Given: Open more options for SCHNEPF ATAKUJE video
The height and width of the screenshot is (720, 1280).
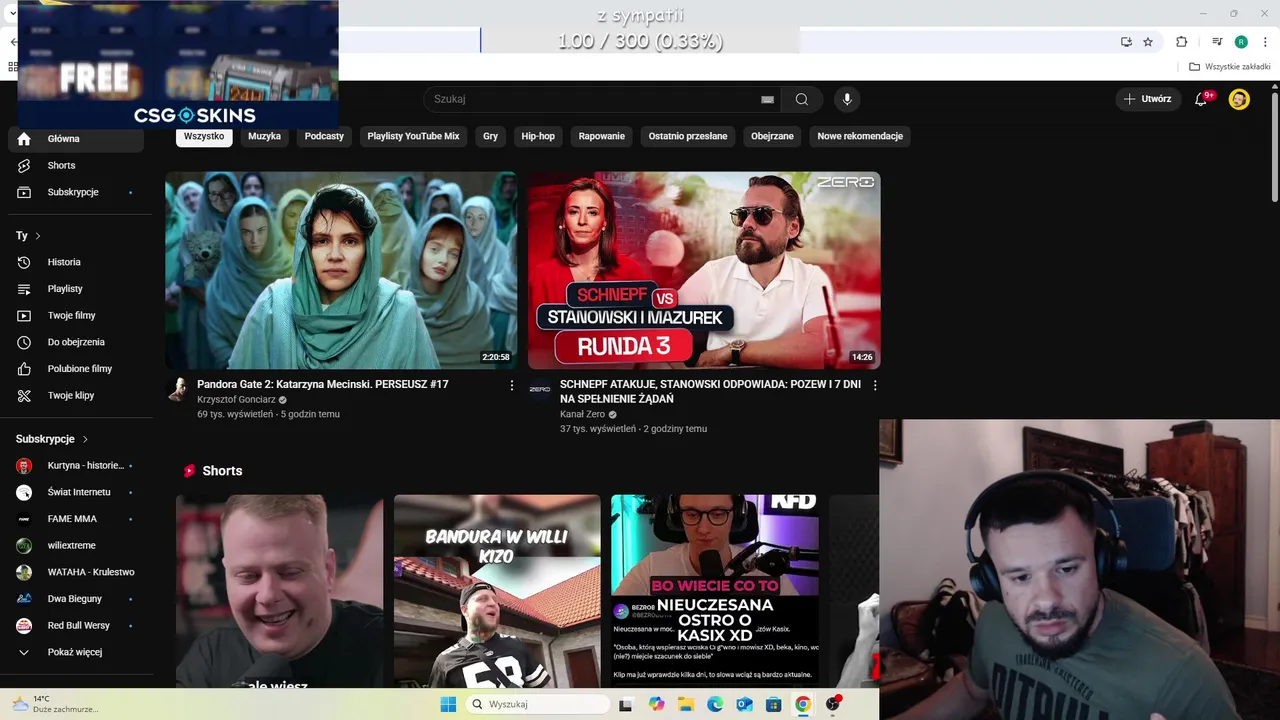Looking at the screenshot, I should 875,385.
